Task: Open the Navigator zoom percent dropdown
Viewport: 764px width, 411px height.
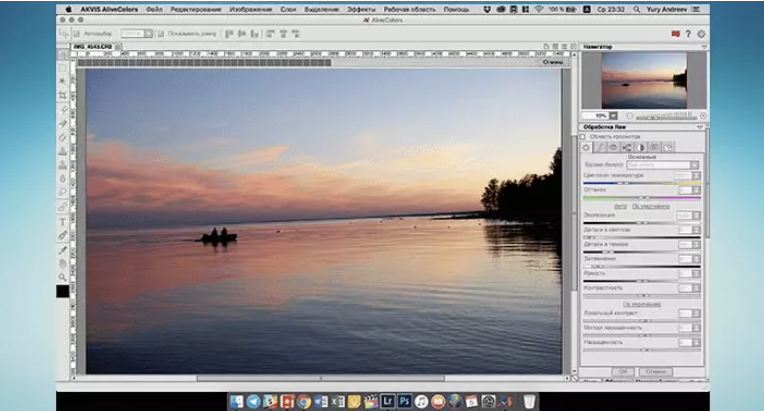Action: pos(613,116)
